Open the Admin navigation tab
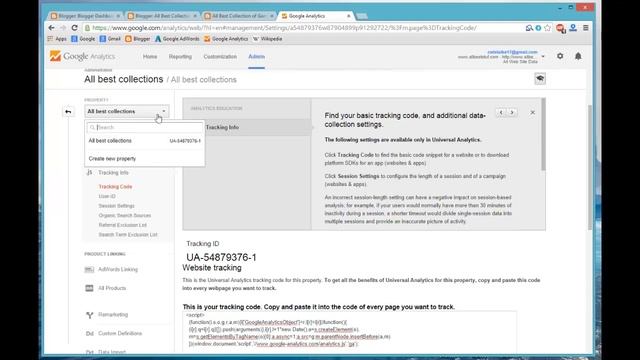The width and height of the screenshot is (640, 360). [256, 56]
